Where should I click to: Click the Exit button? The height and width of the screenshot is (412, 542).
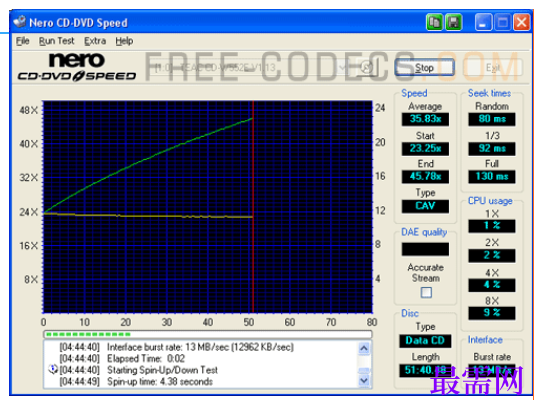coord(493,67)
